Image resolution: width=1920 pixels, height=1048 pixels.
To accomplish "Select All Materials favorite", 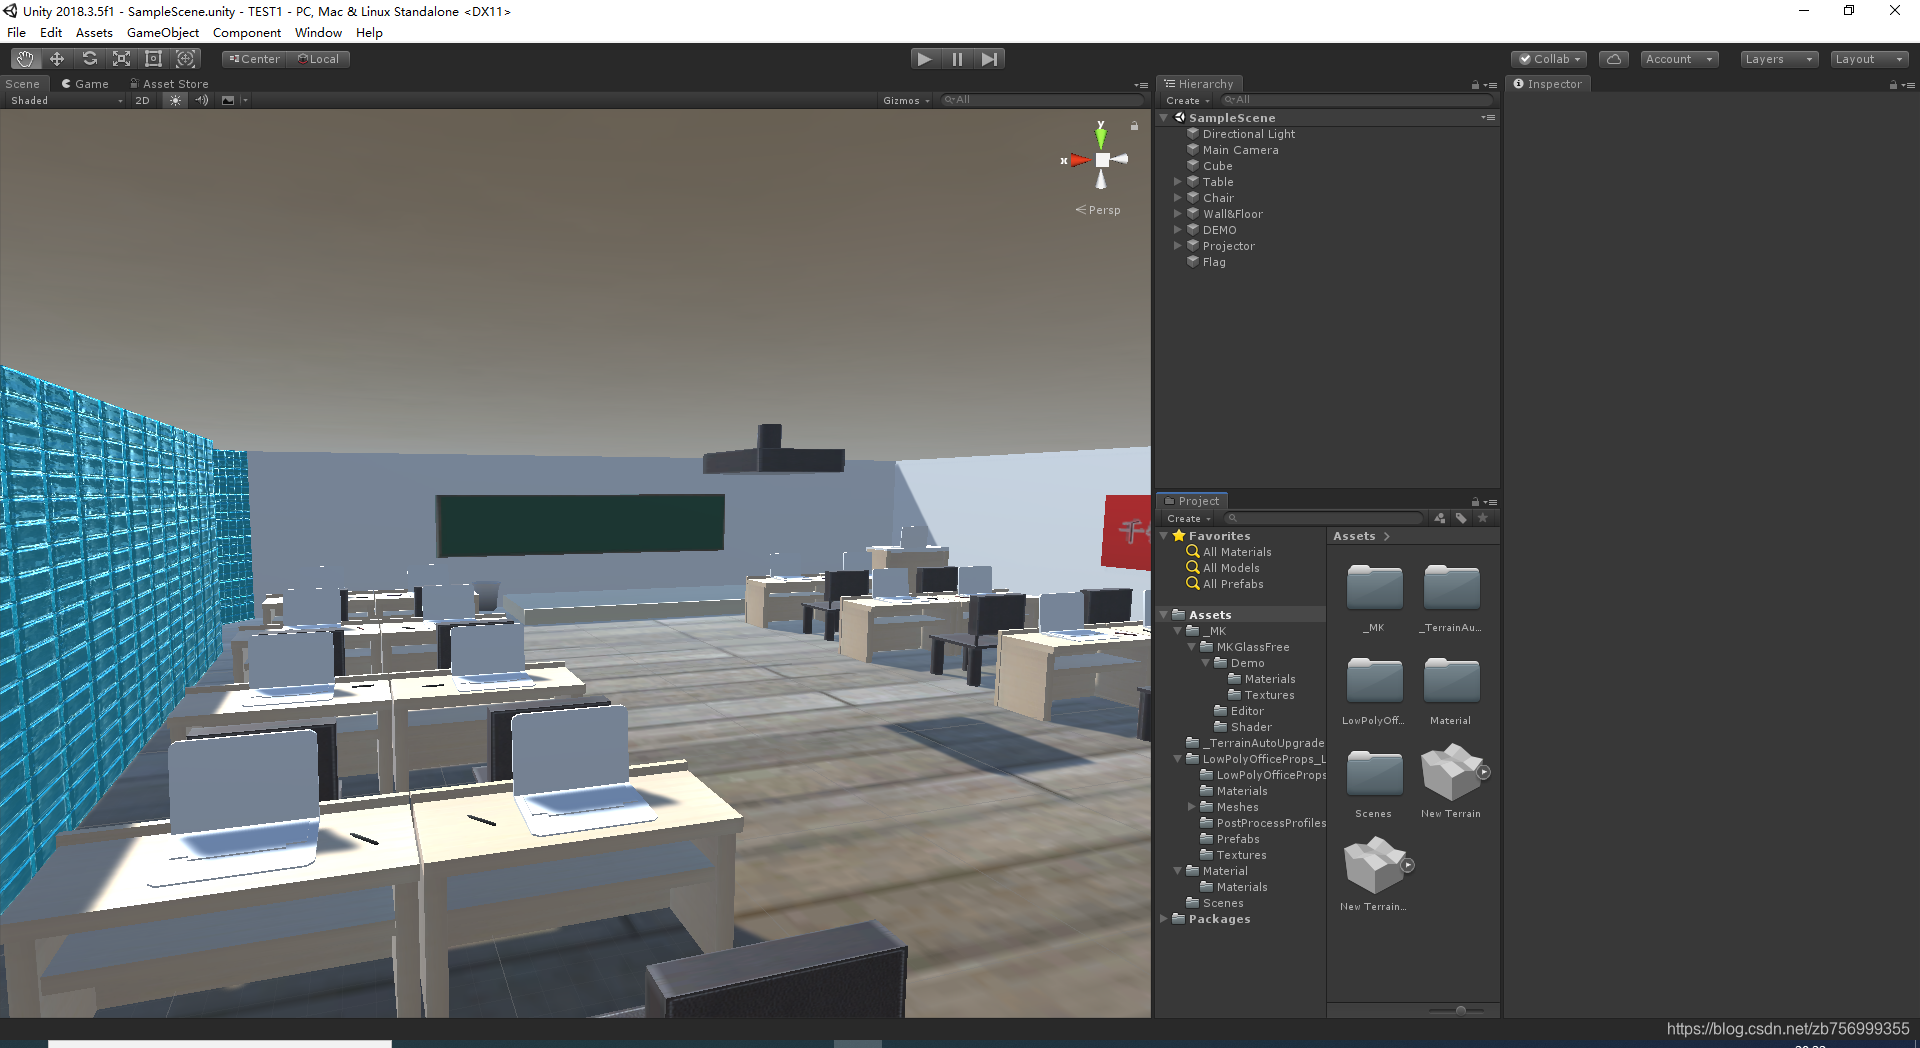I will click(x=1237, y=552).
